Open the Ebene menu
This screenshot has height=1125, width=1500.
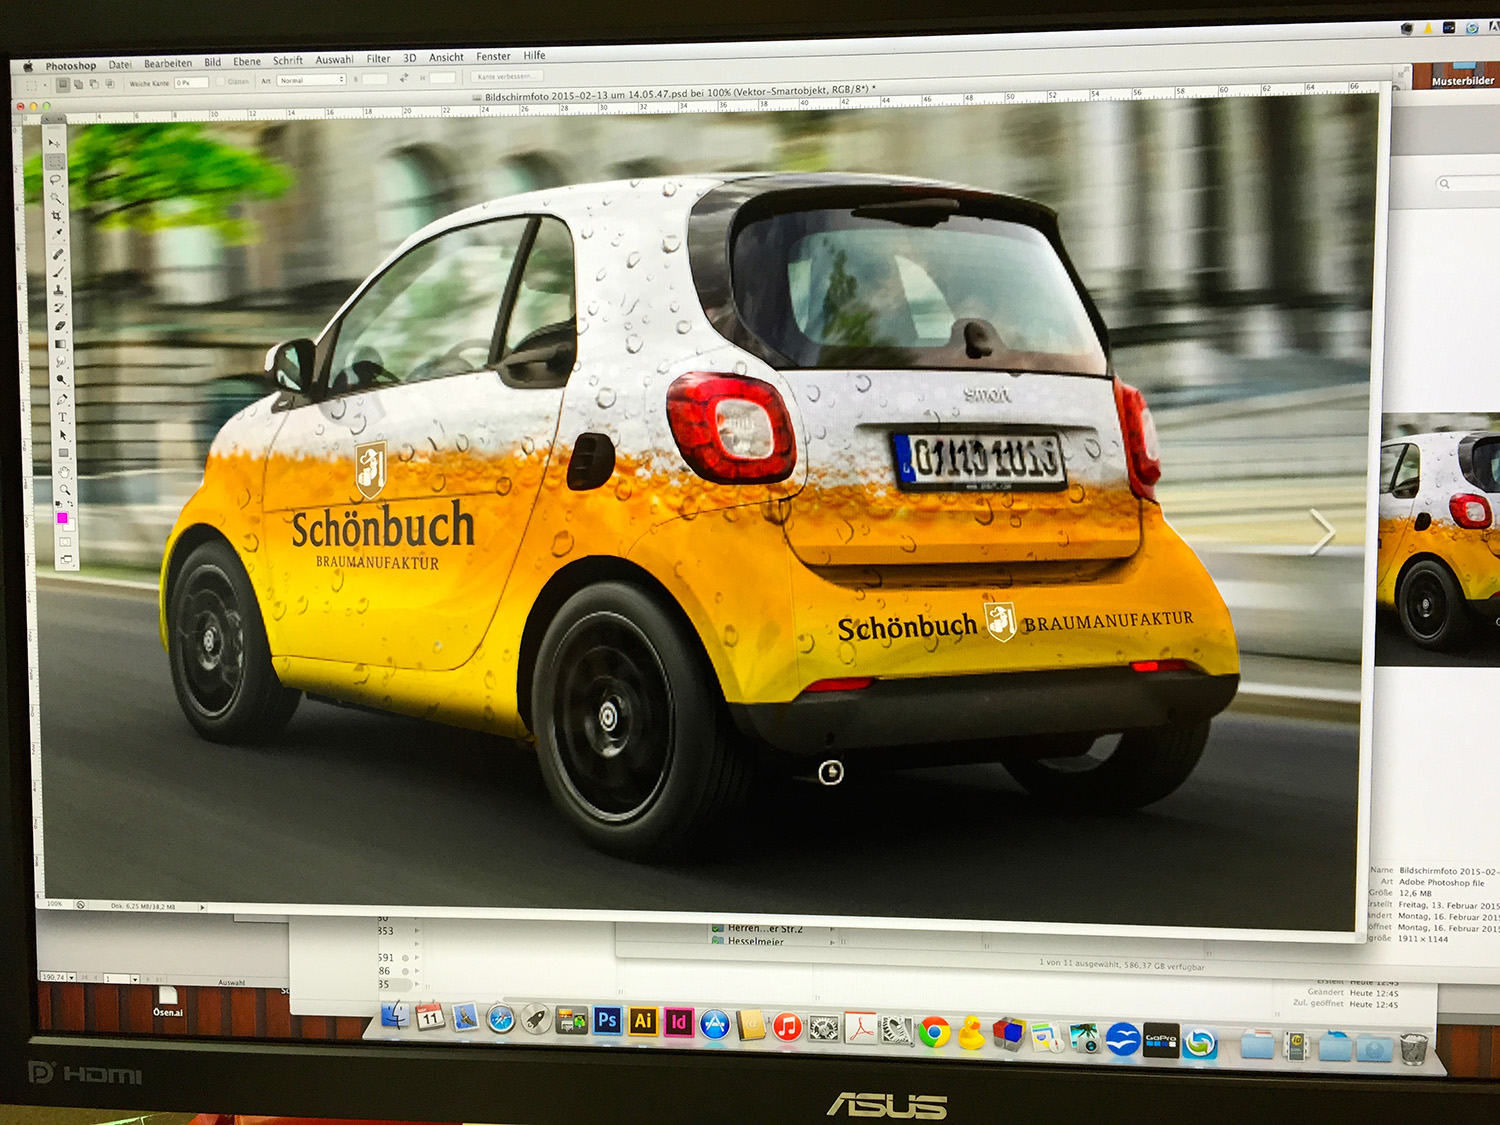coord(247,61)
